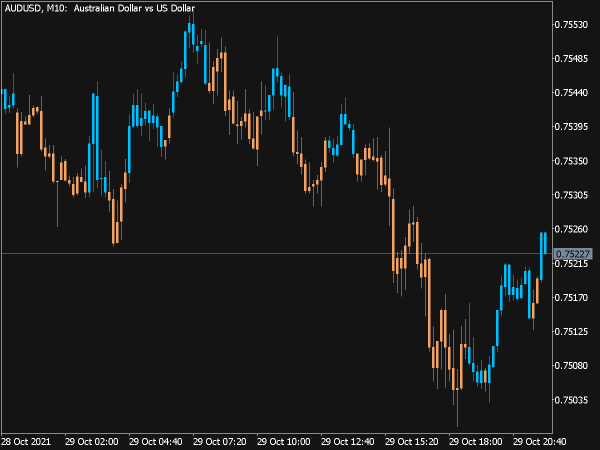Click the 0.75035 price scale label
600x450 pixels.
[571, 400]
